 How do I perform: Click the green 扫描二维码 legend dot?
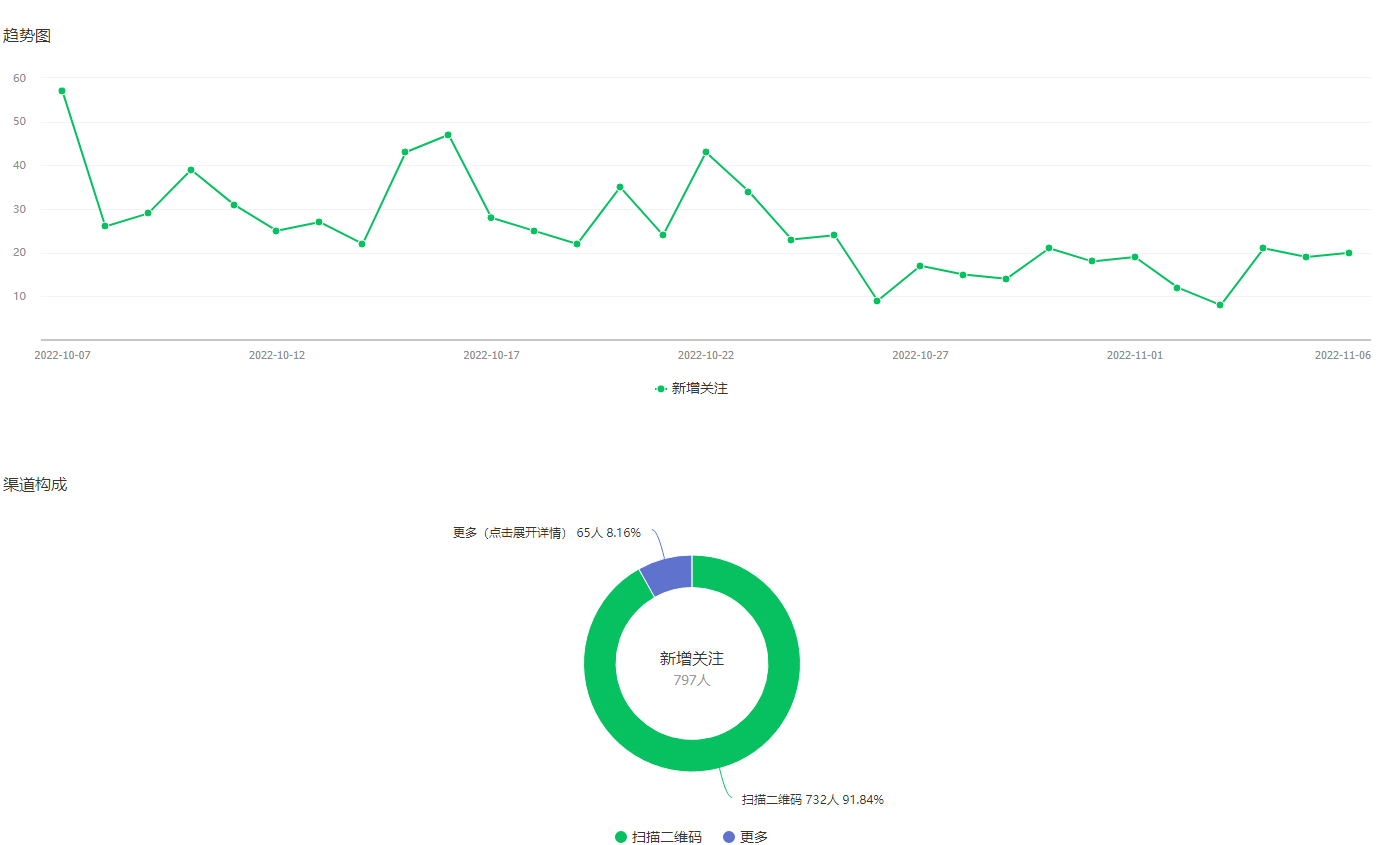click(621, 837)
